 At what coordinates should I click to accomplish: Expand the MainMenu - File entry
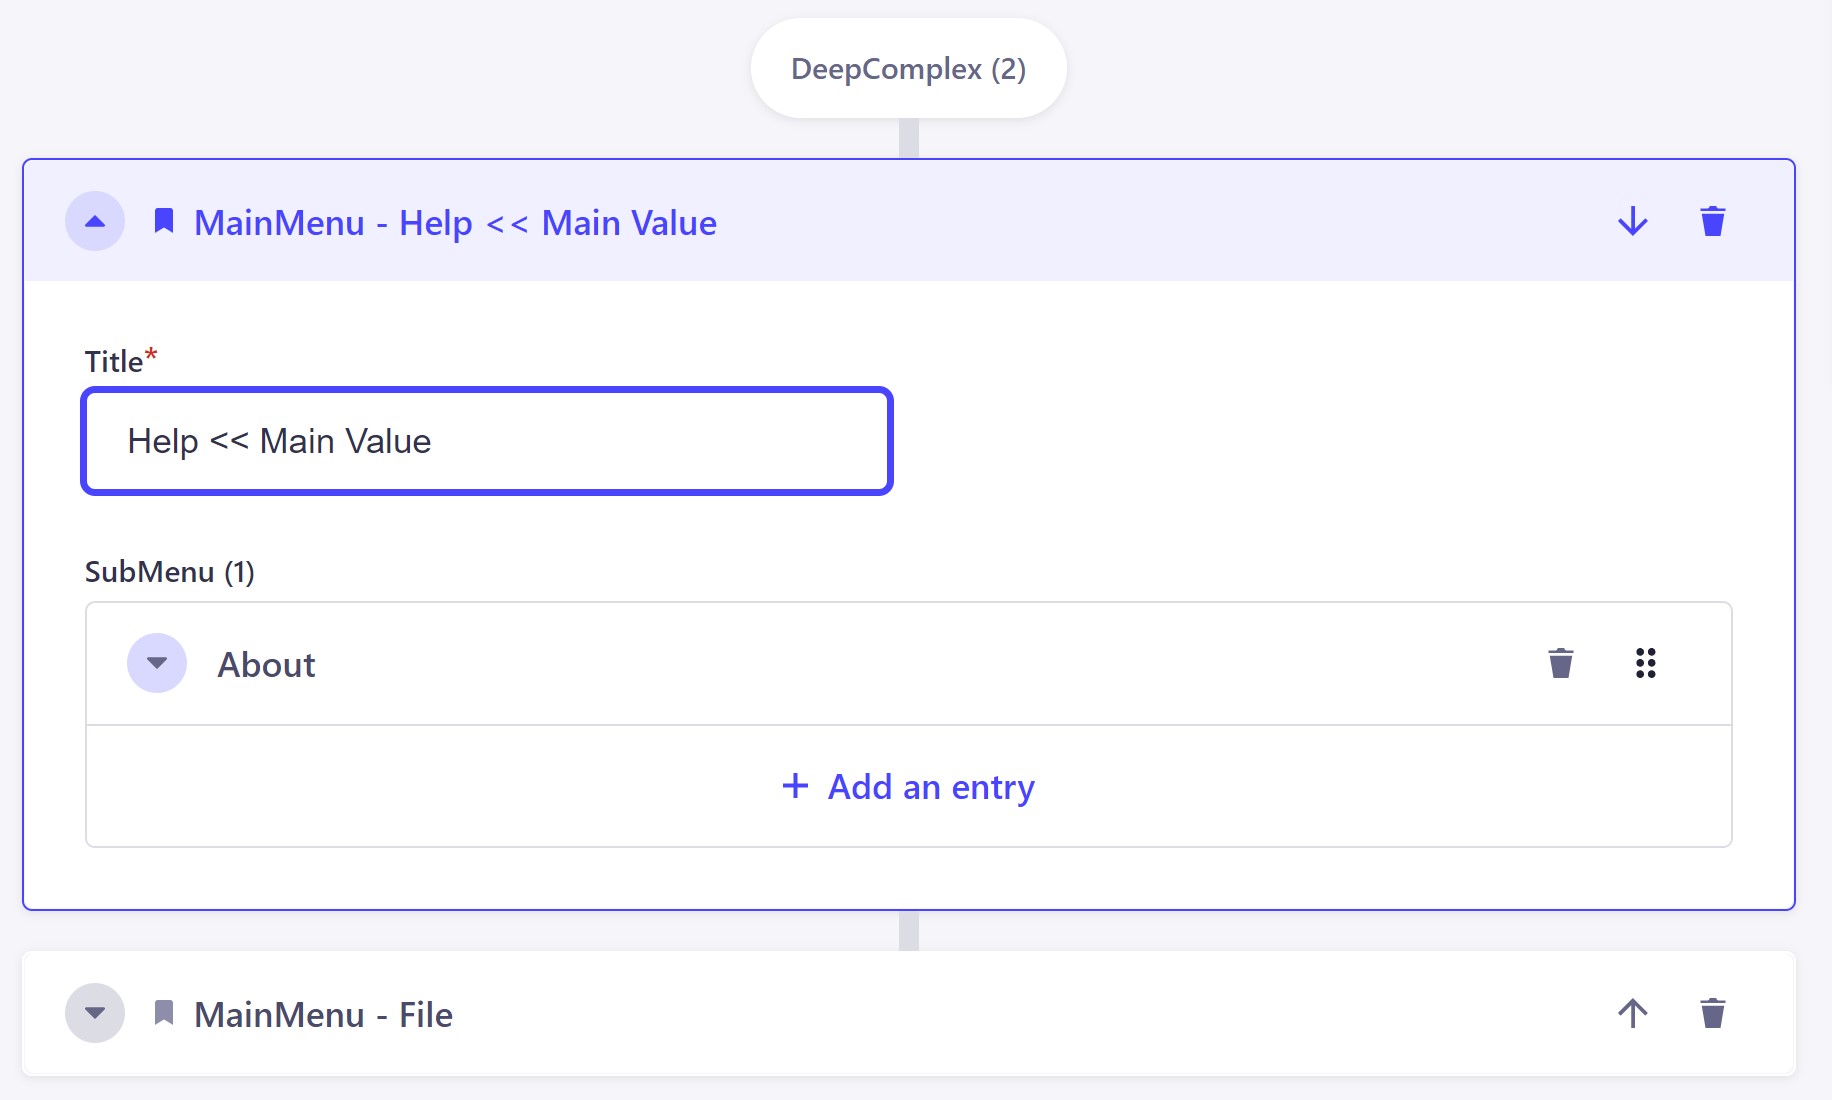[95, 1013]
